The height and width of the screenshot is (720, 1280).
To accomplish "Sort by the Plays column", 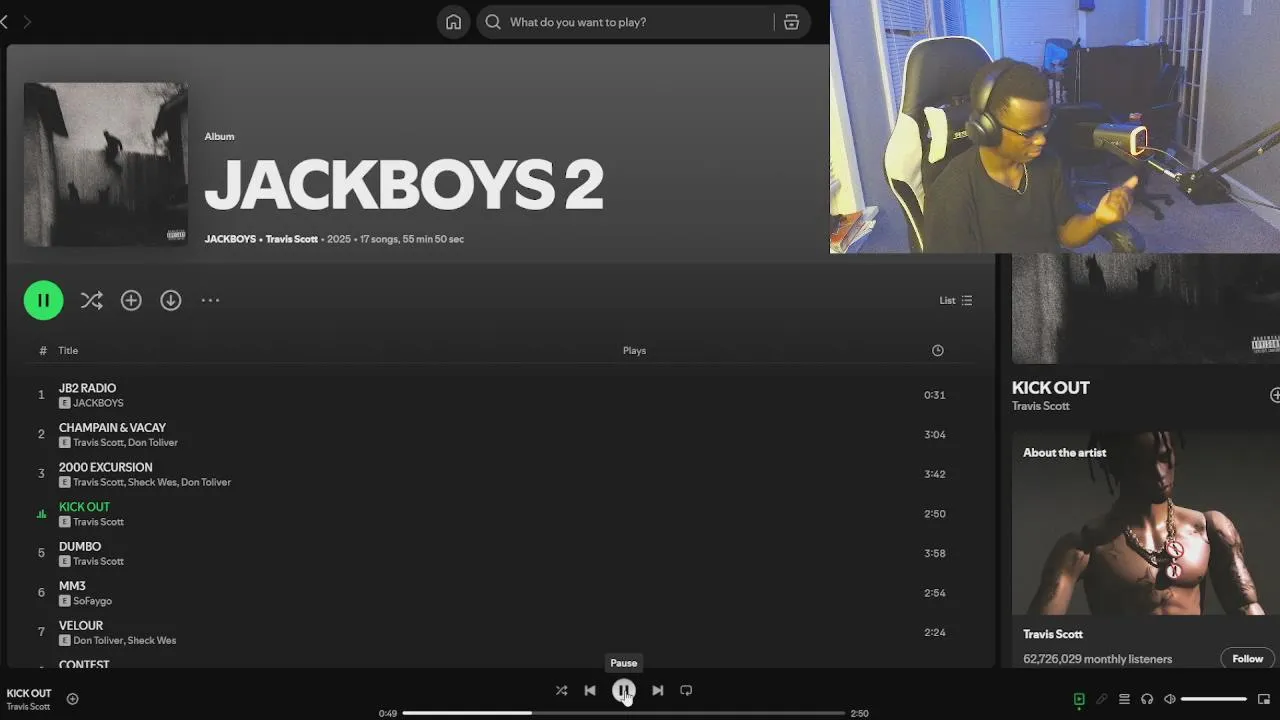I will tap(634, 350).
